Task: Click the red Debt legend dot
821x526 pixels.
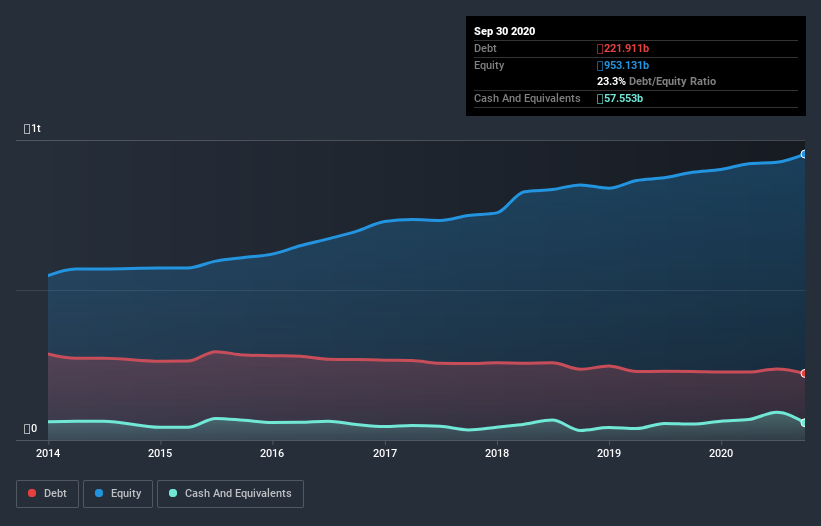Action: pyautogui.click(x=32, y=493)
